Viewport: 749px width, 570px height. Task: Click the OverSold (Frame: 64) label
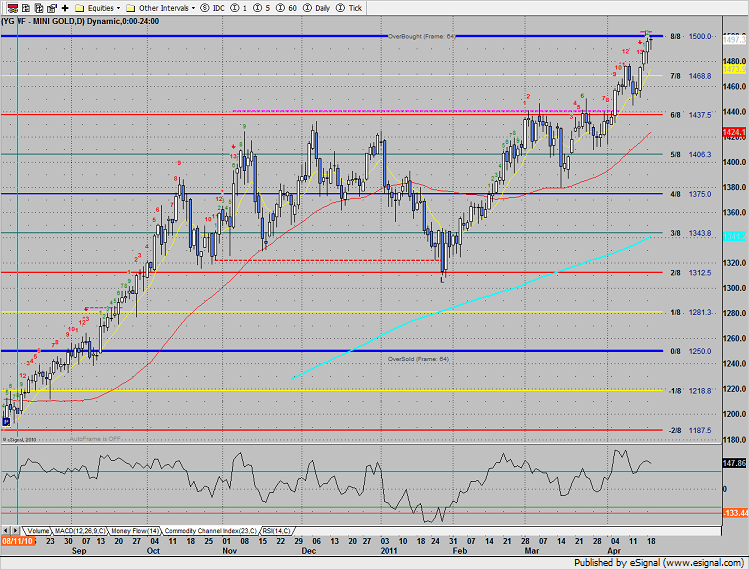pos(418,359)
